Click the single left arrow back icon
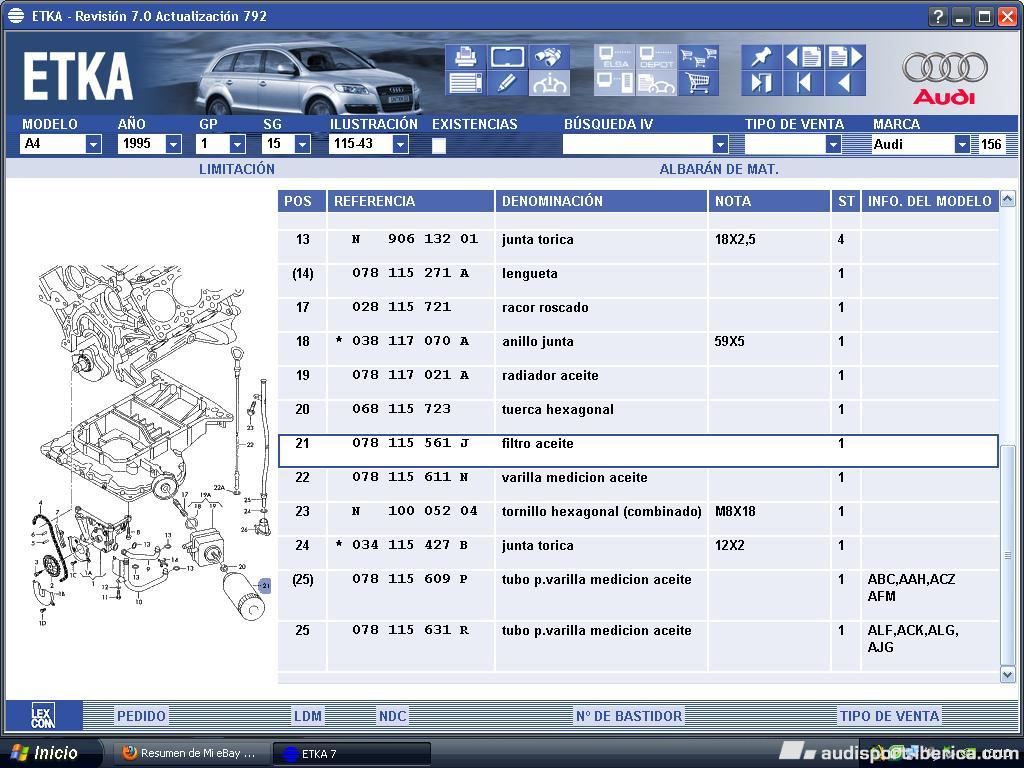The width and height of the screenshot is (1024, 768). [x=846, y=83]
